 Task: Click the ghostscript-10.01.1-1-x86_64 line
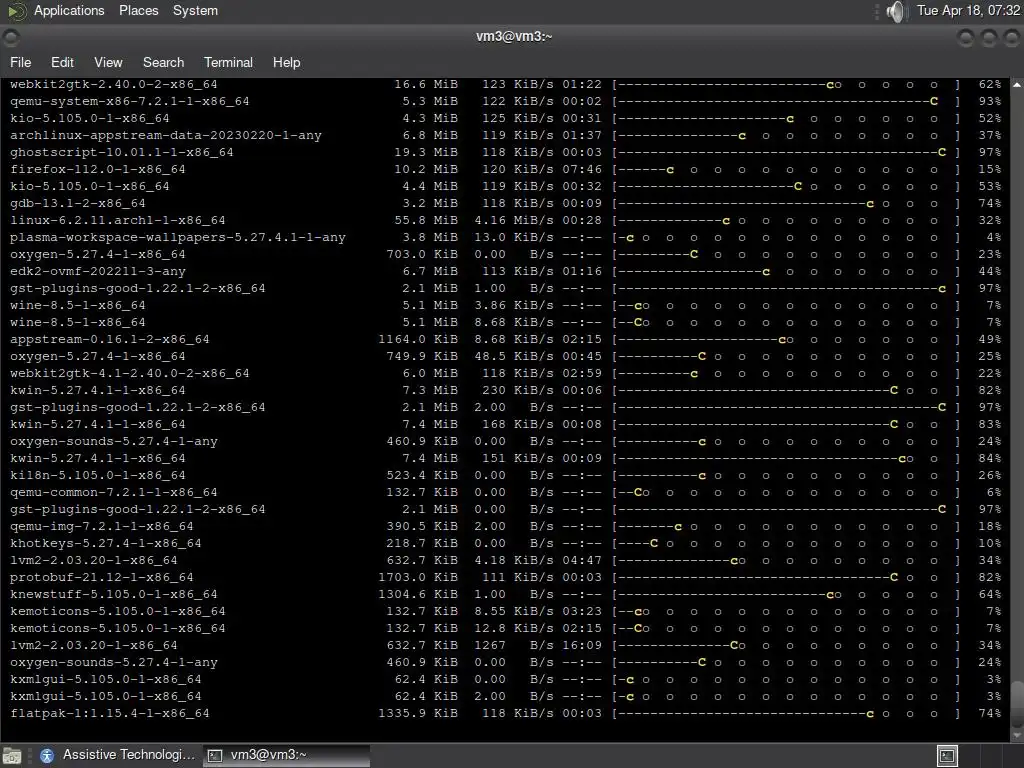click(x=505, y=152)
